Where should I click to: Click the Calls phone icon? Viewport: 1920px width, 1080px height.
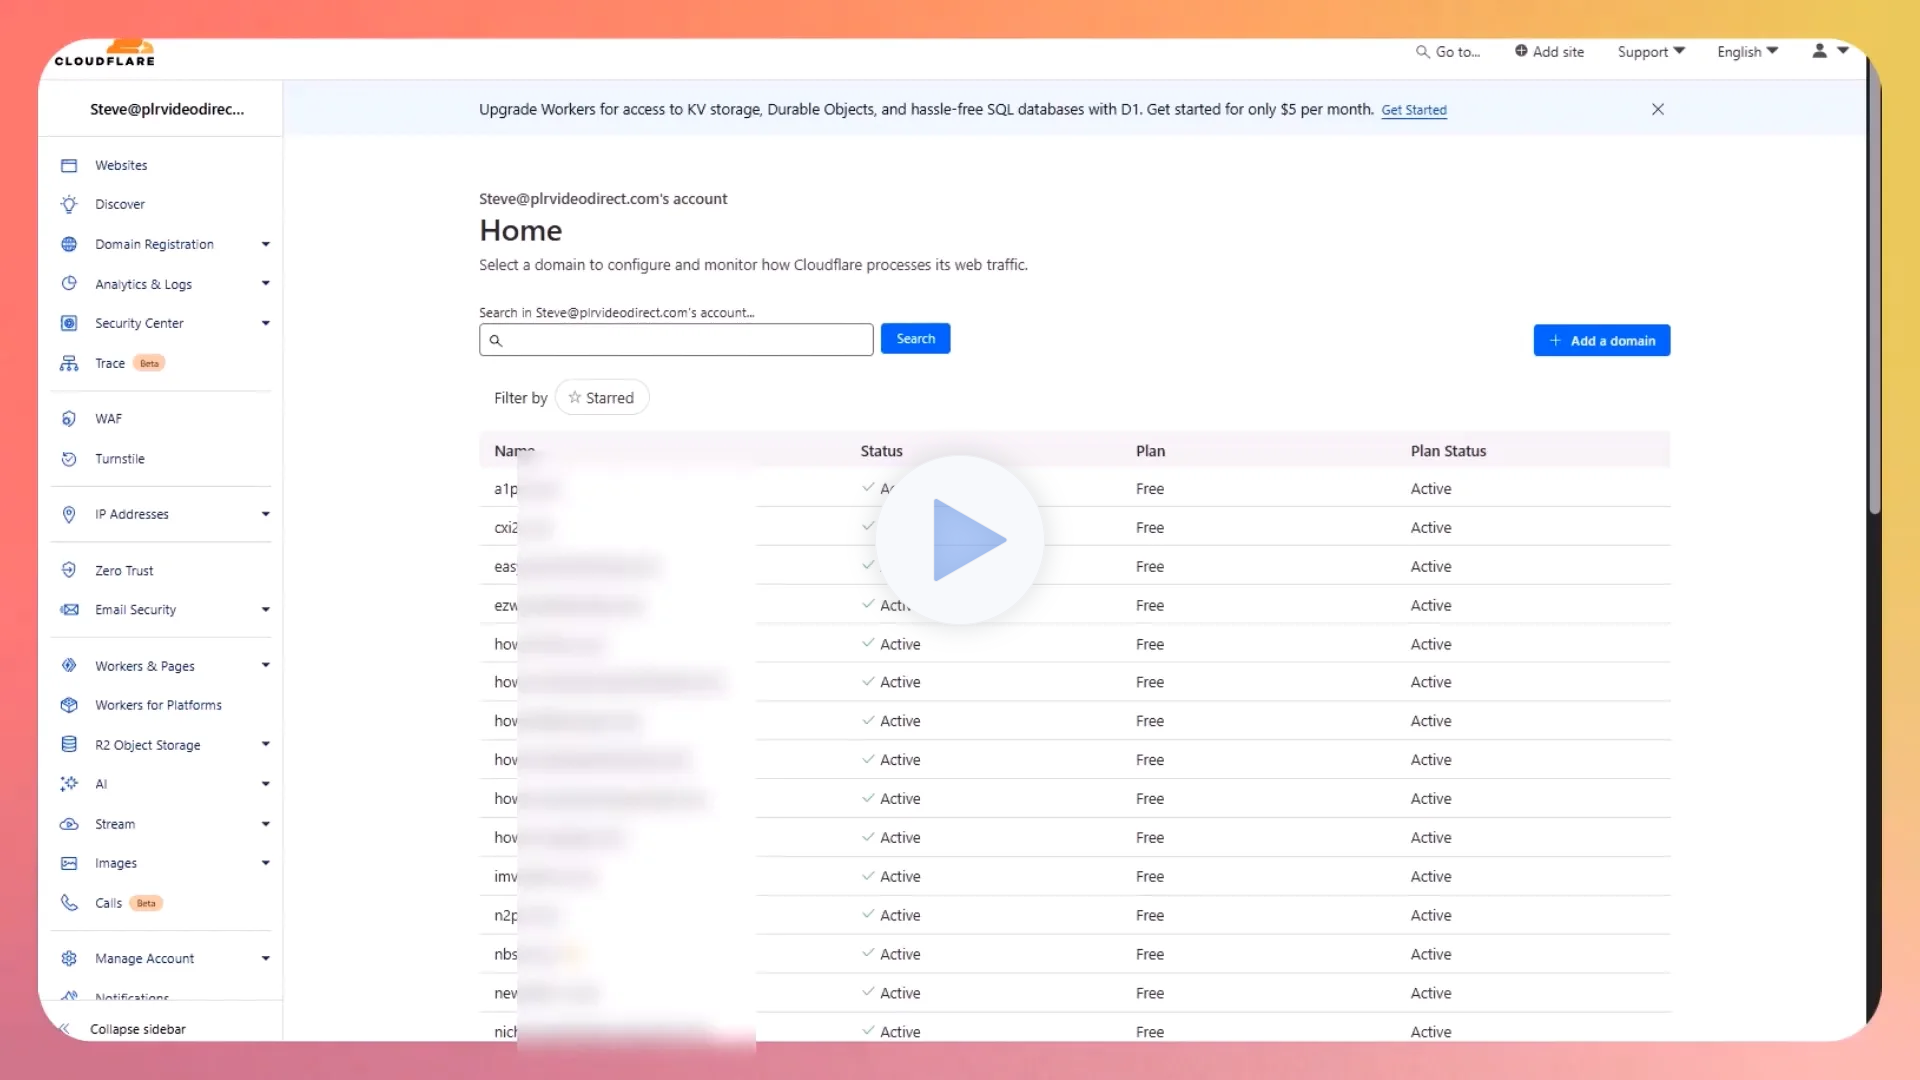(x=69, y=903)
